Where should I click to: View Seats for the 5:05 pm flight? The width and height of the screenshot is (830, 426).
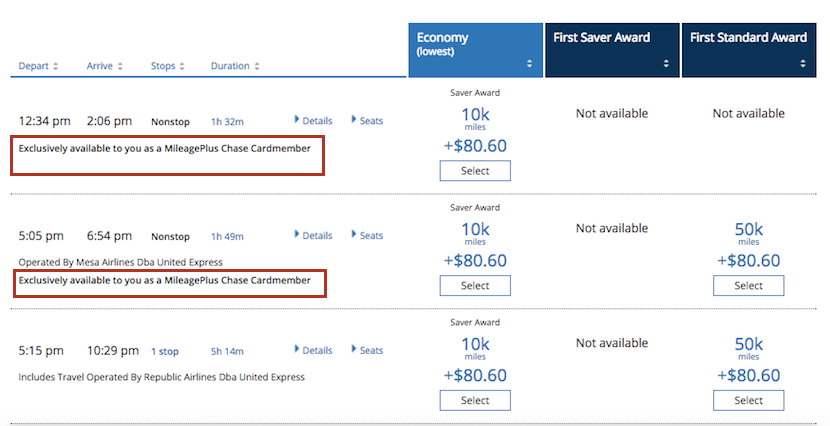click(367, 236)
